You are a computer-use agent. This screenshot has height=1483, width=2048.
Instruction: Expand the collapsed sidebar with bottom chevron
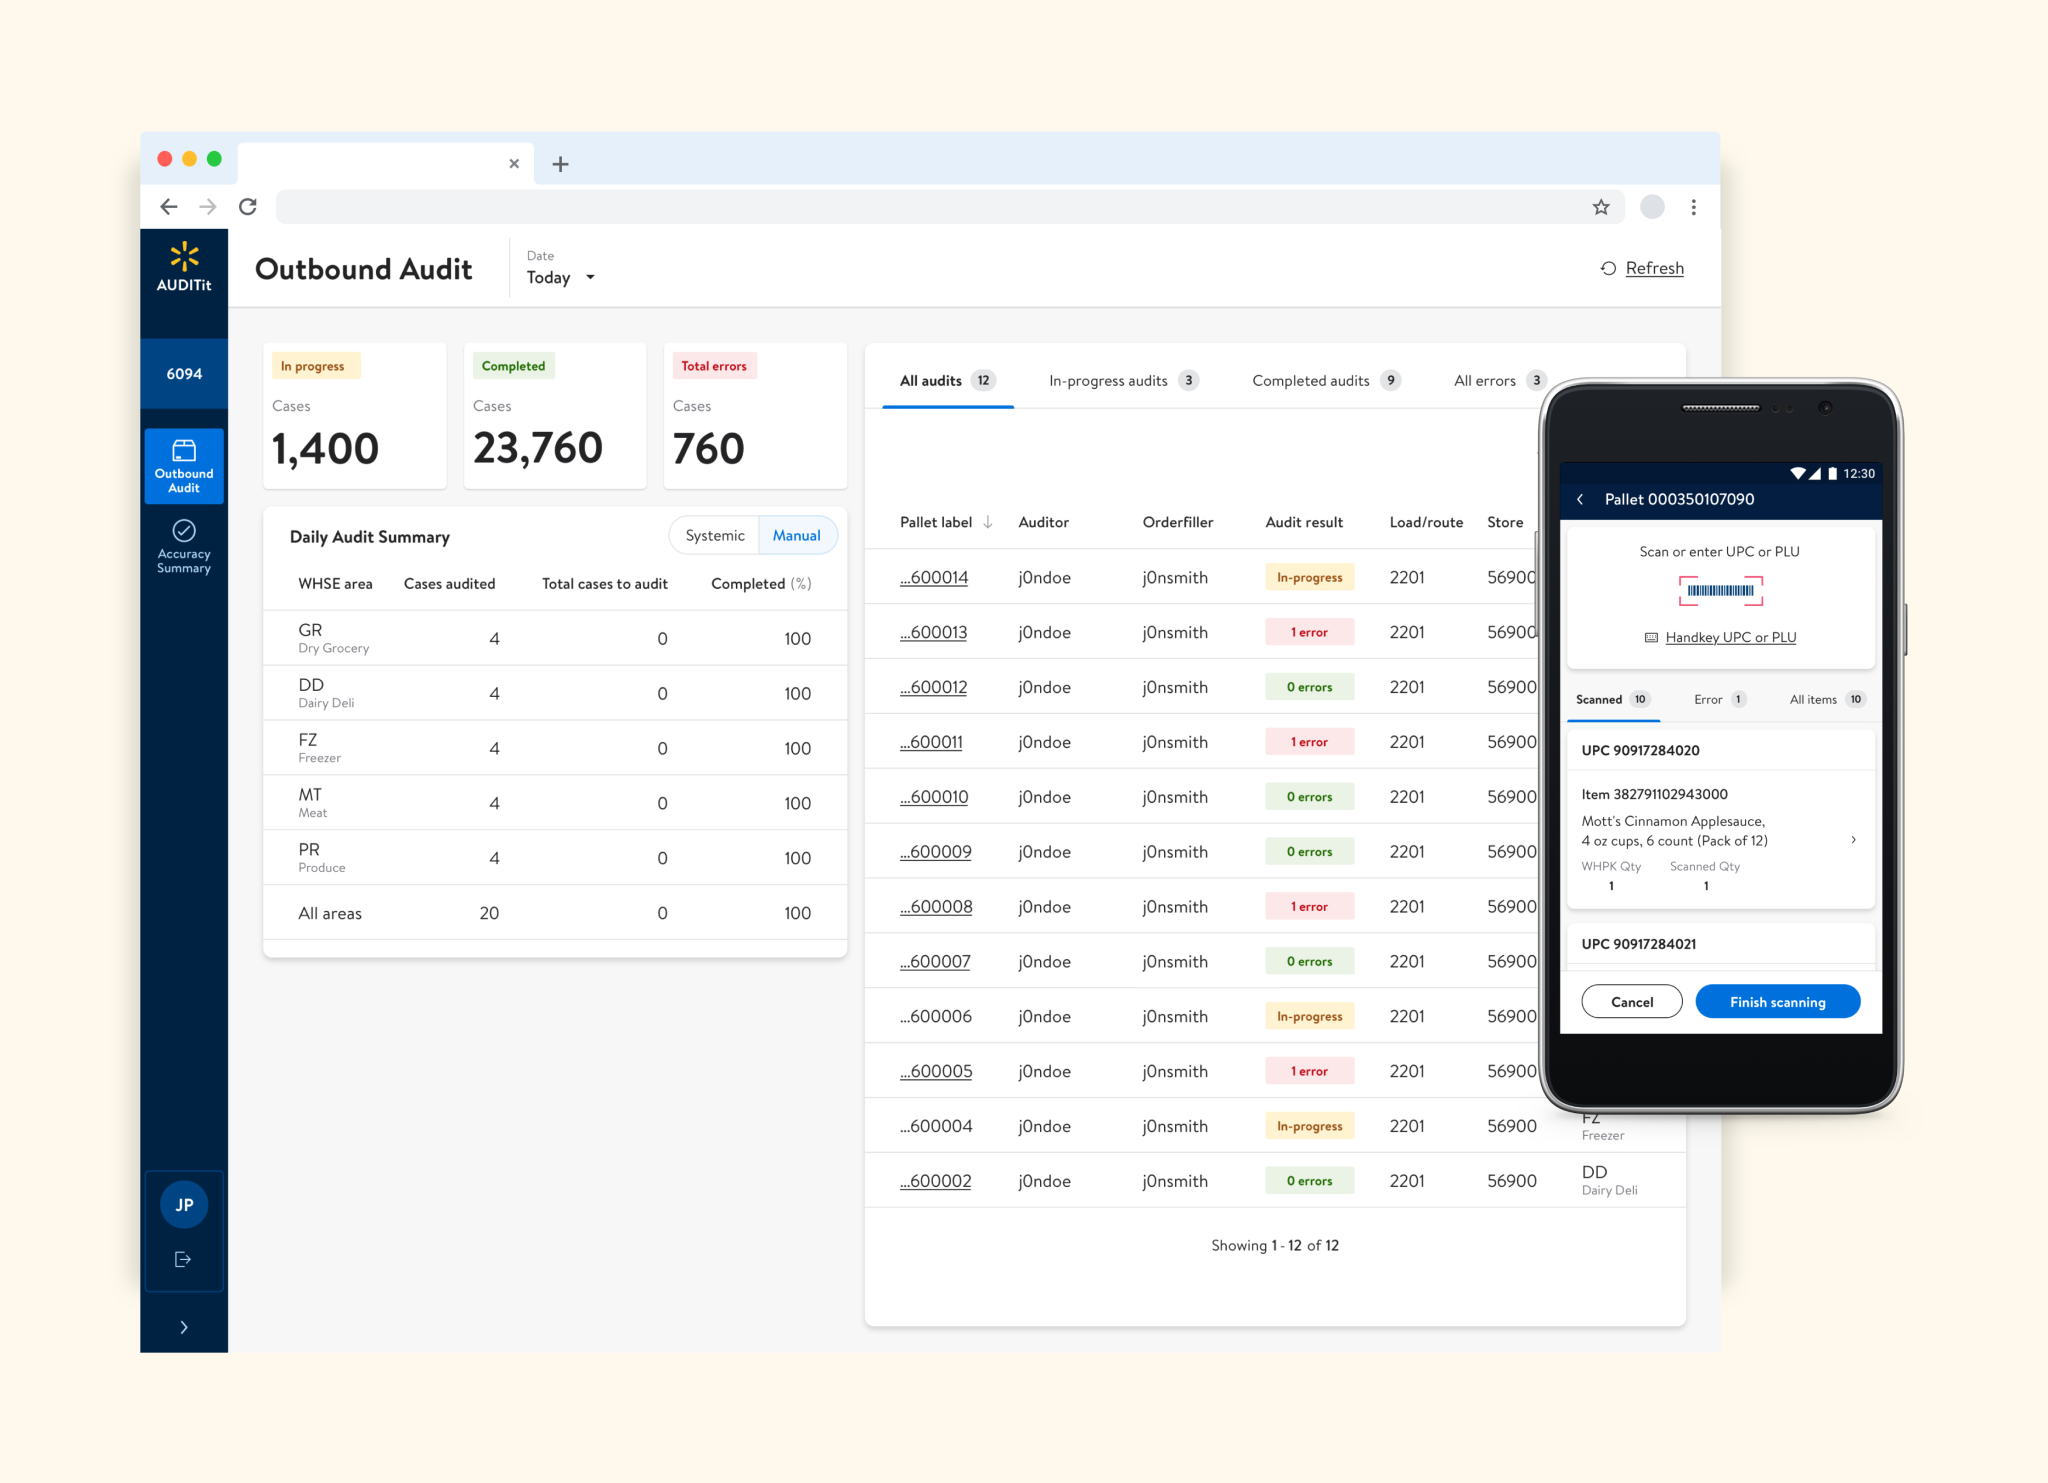pyautogui.click(x=184, y=1327)
